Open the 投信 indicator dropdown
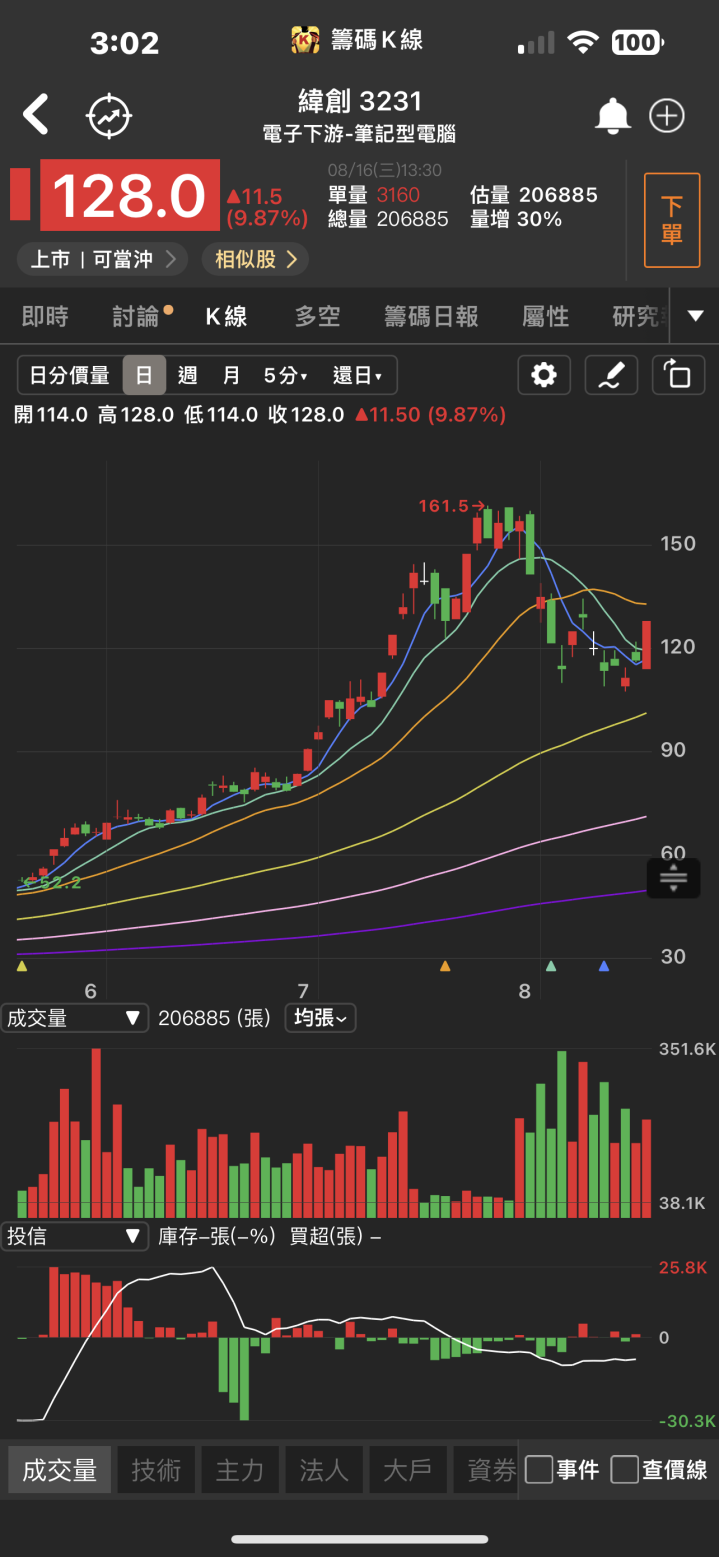The image size is (719, 1557). (75, 1236)
